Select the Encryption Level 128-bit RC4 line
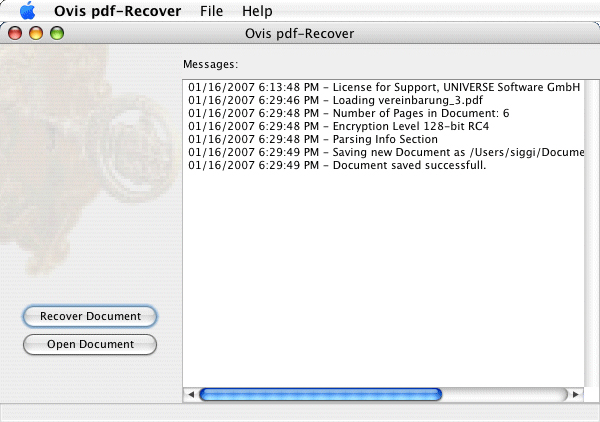This screenshot has height=422, width=600. (x=338, y=126)
